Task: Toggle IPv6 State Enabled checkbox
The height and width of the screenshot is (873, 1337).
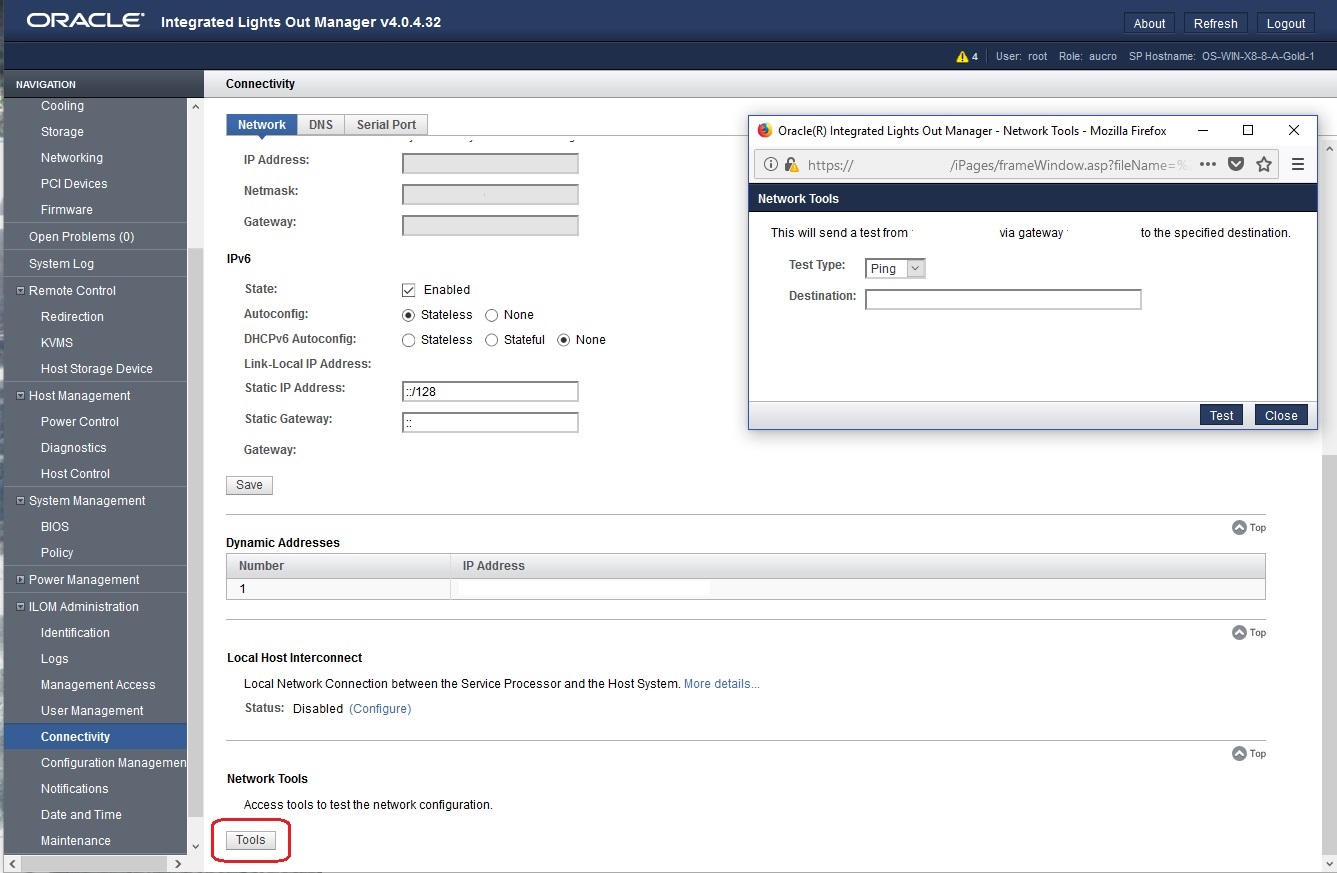Action: (408, 290)
